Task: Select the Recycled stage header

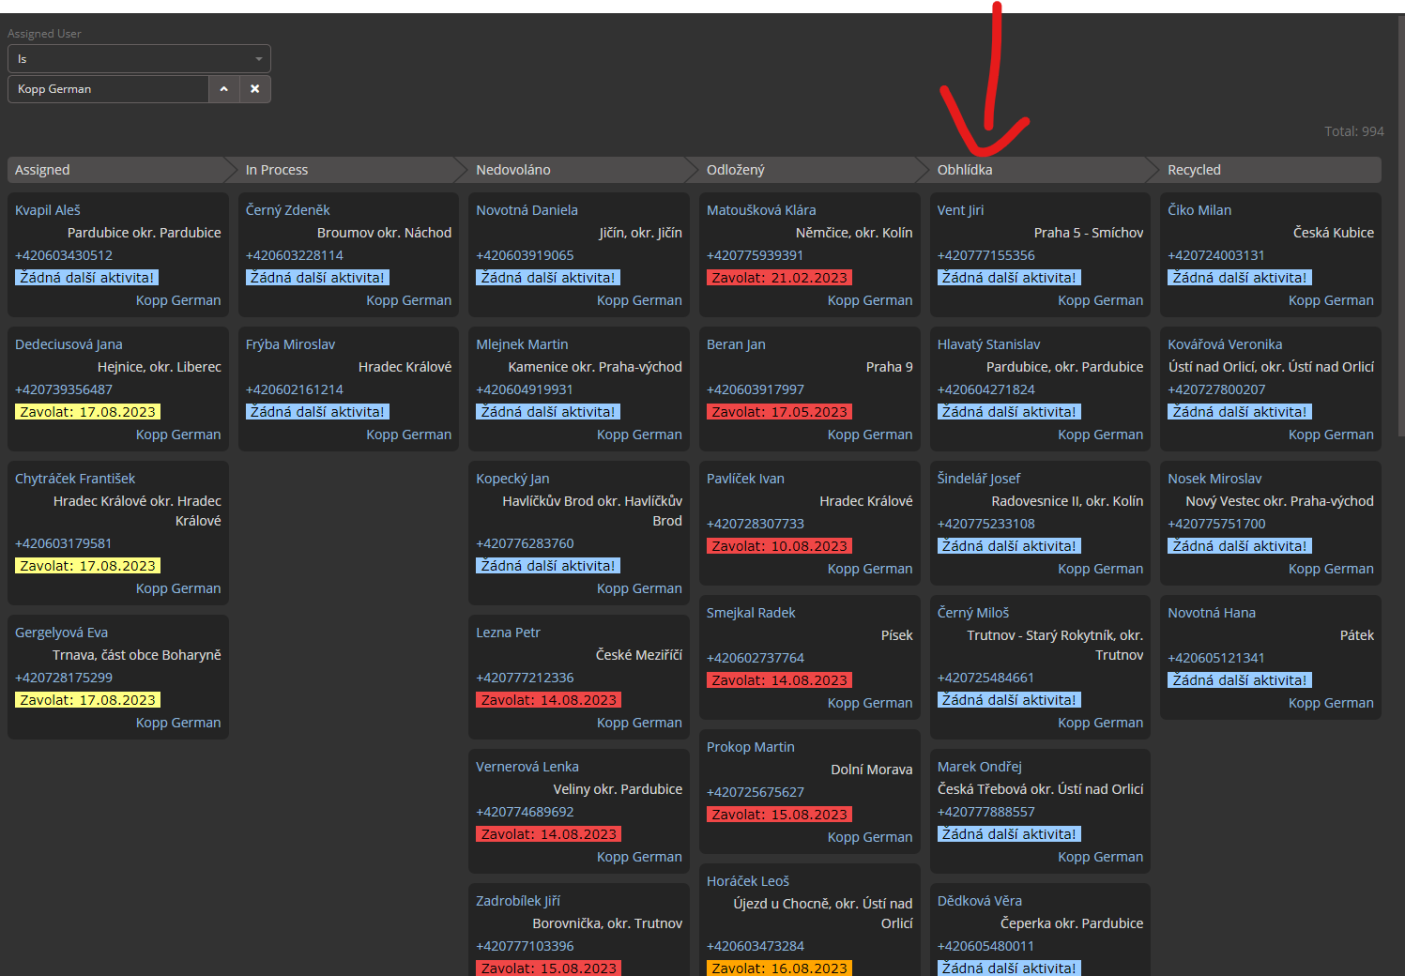Action: point(1194,170)
